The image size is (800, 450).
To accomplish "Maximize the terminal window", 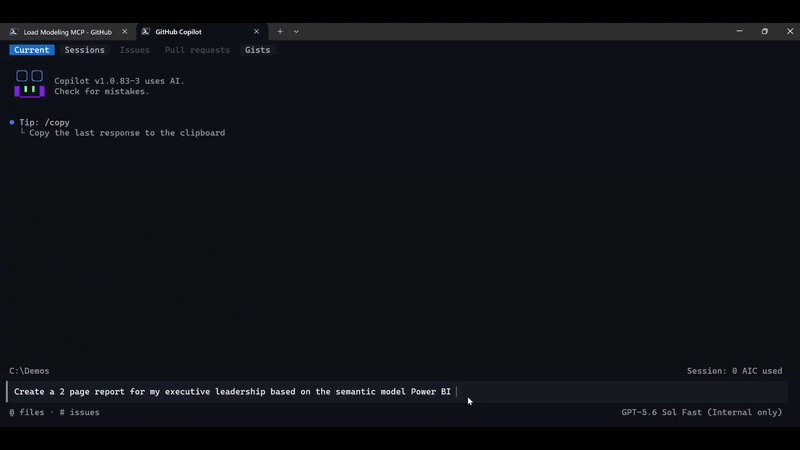I will pyautogui.click(x=764, y=31).
